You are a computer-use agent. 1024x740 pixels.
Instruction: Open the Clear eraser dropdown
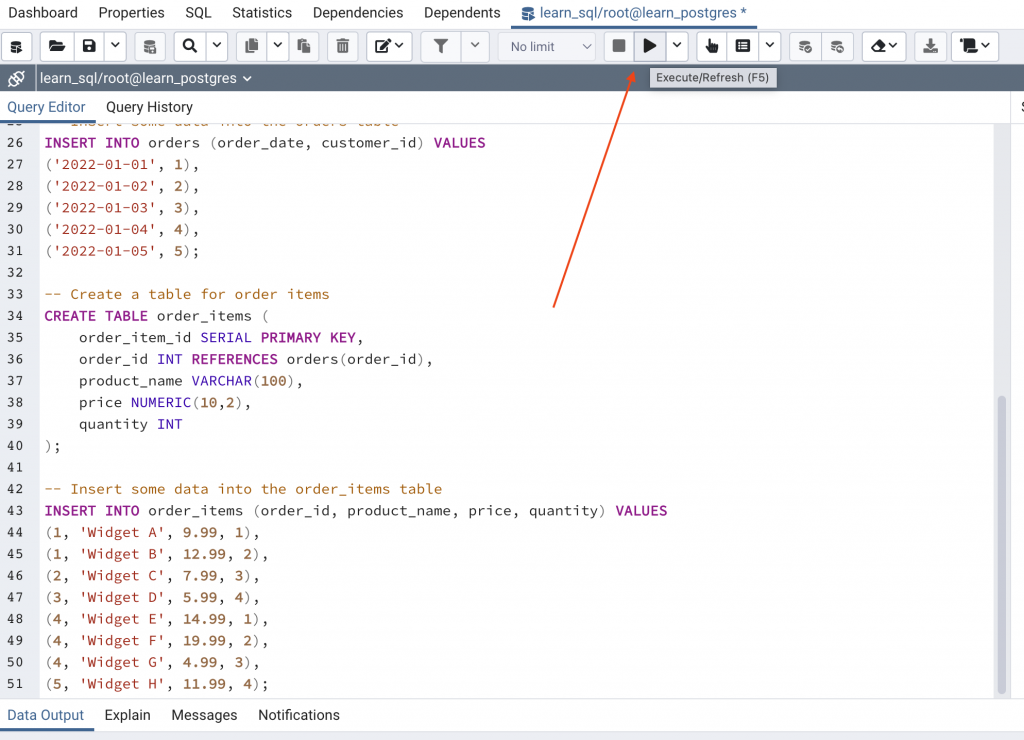[884, 46]
